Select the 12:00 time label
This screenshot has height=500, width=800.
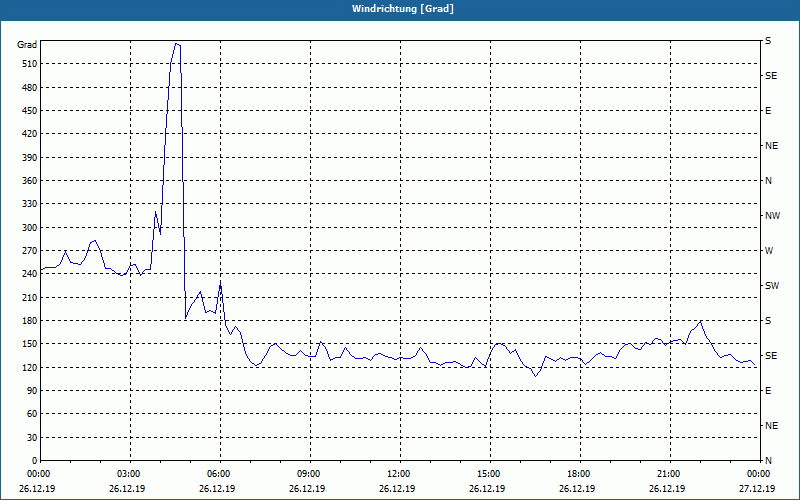(x=399, y=474)
